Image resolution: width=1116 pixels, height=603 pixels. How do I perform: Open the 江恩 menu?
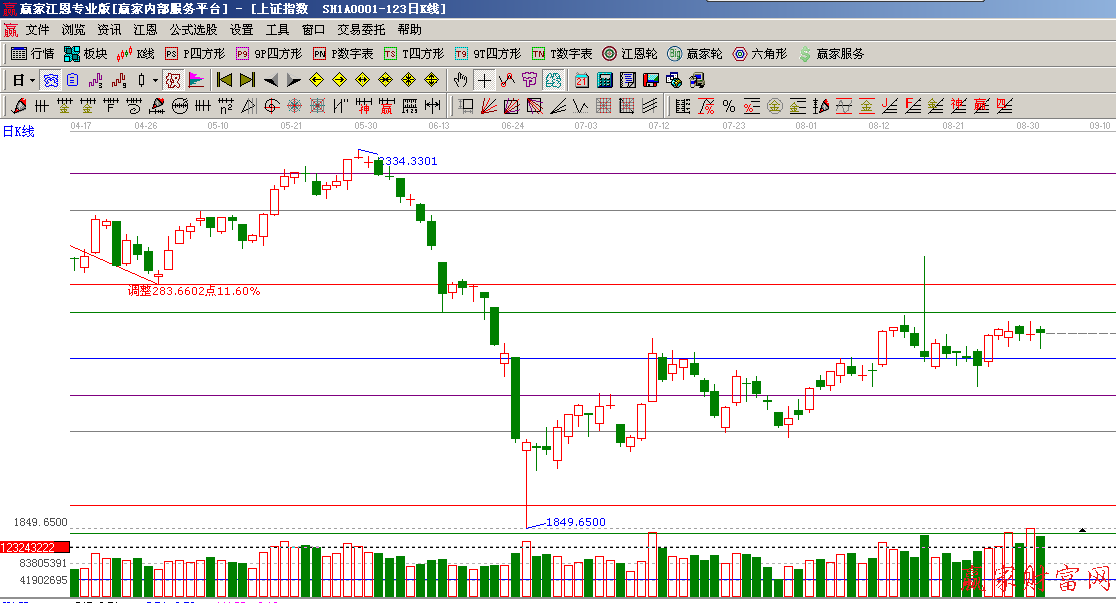(x=145, y=30)
